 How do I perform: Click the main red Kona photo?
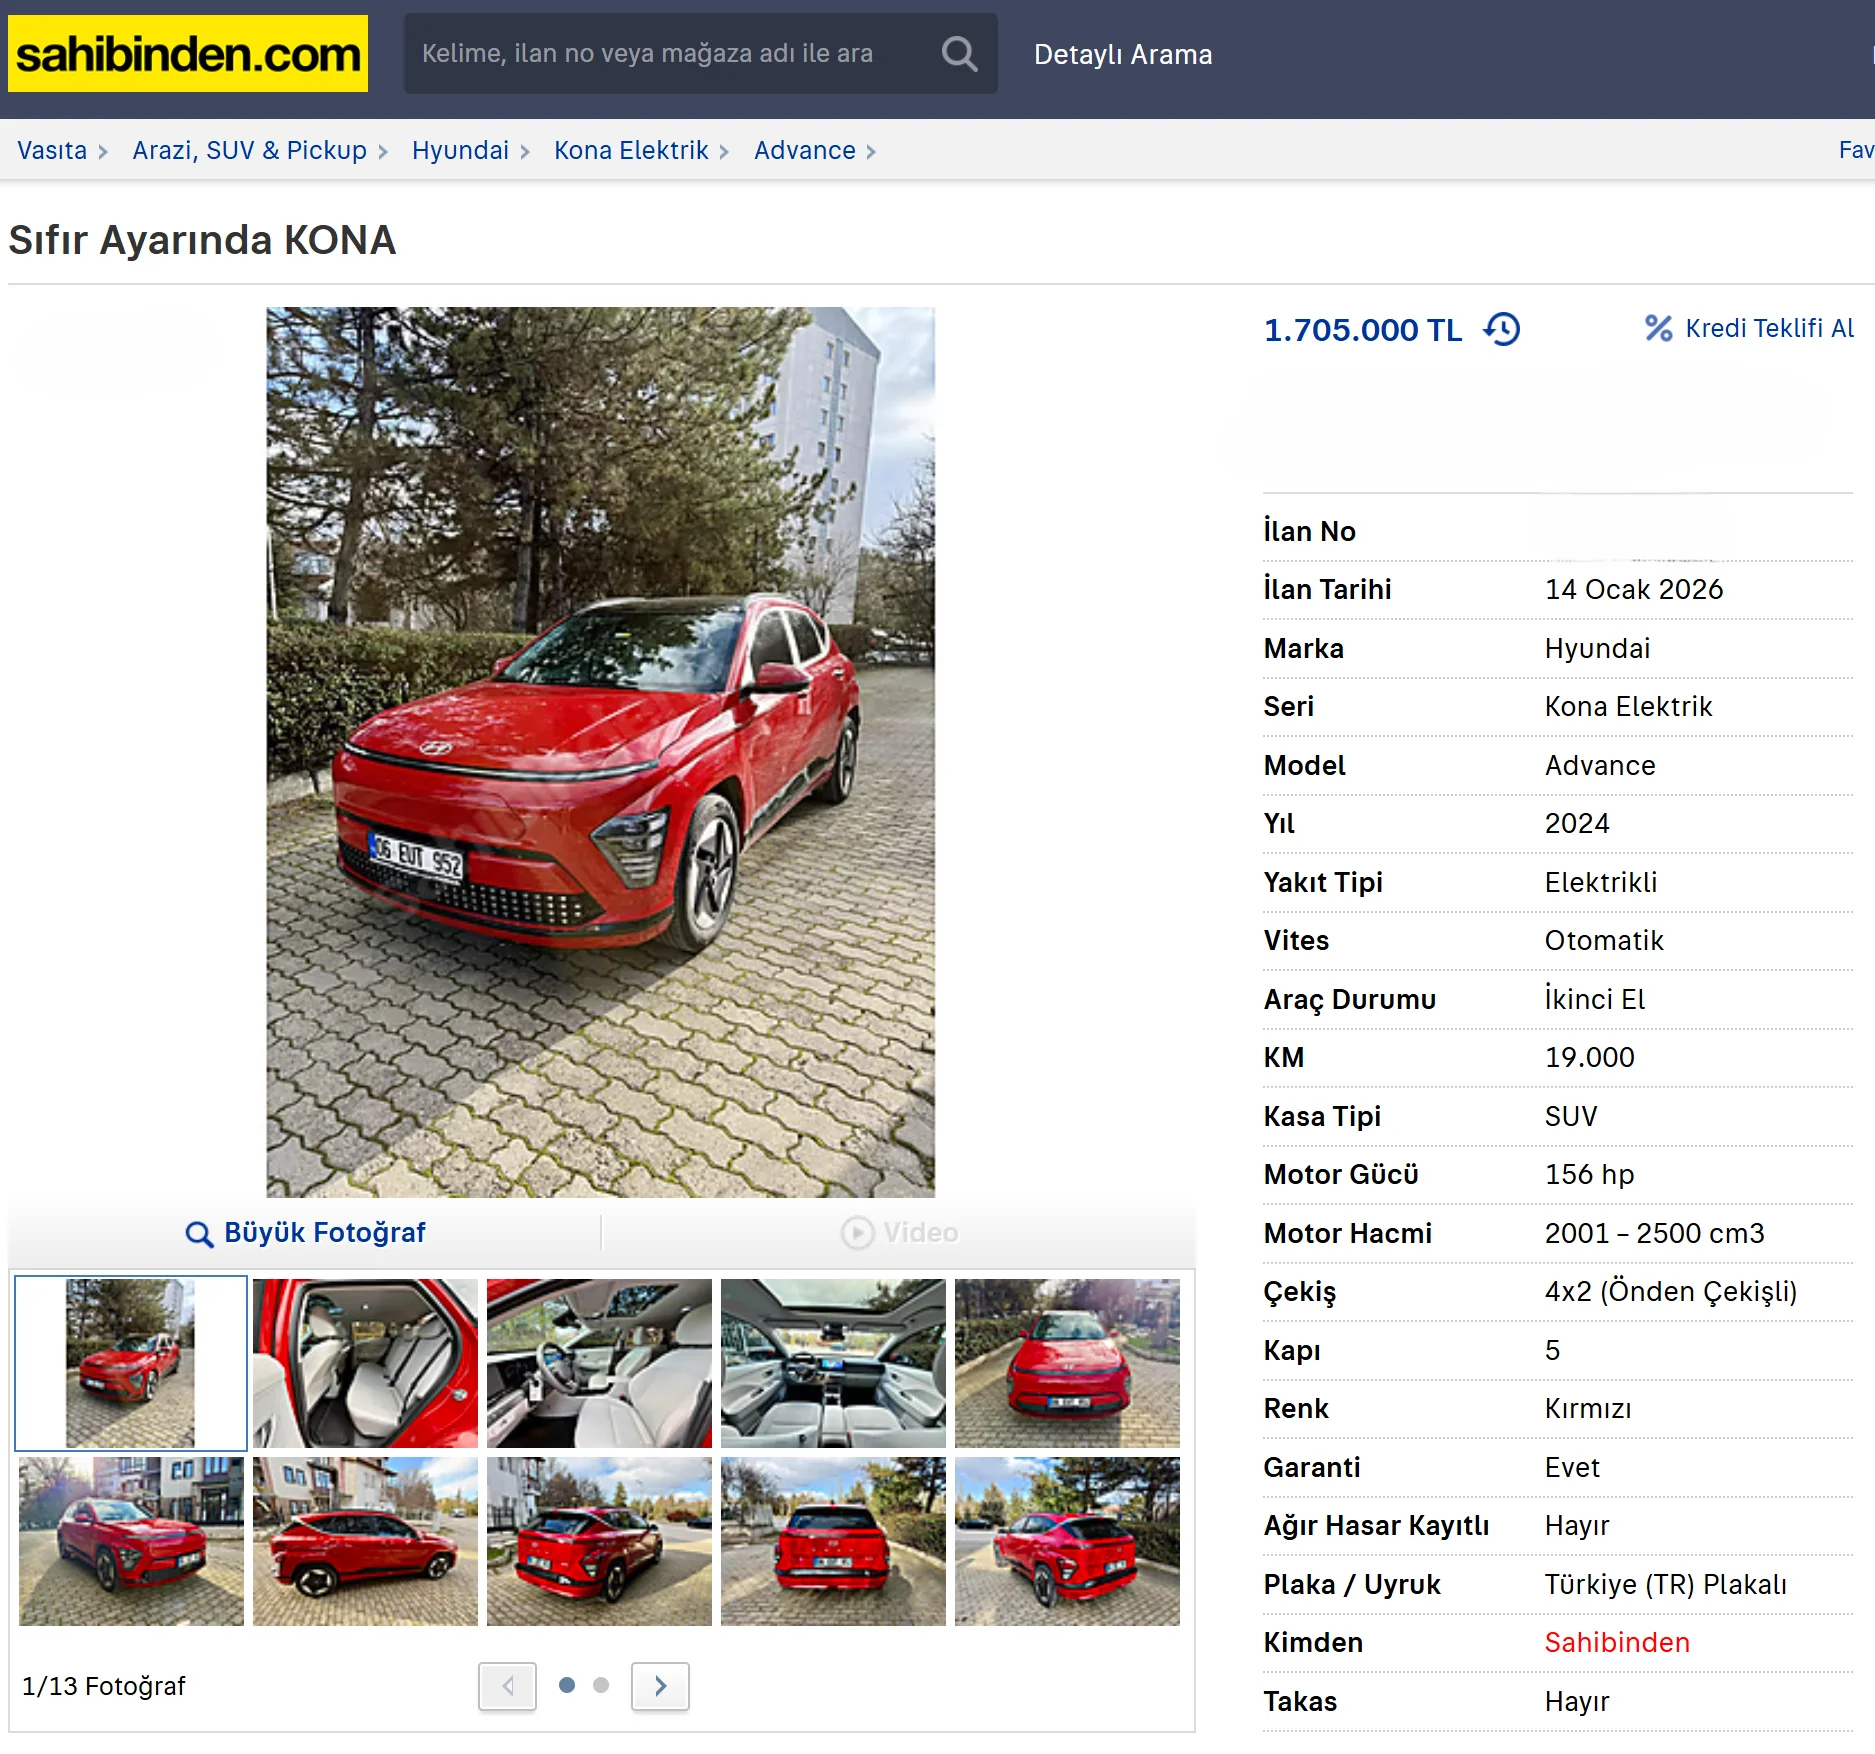coord(600,752)
